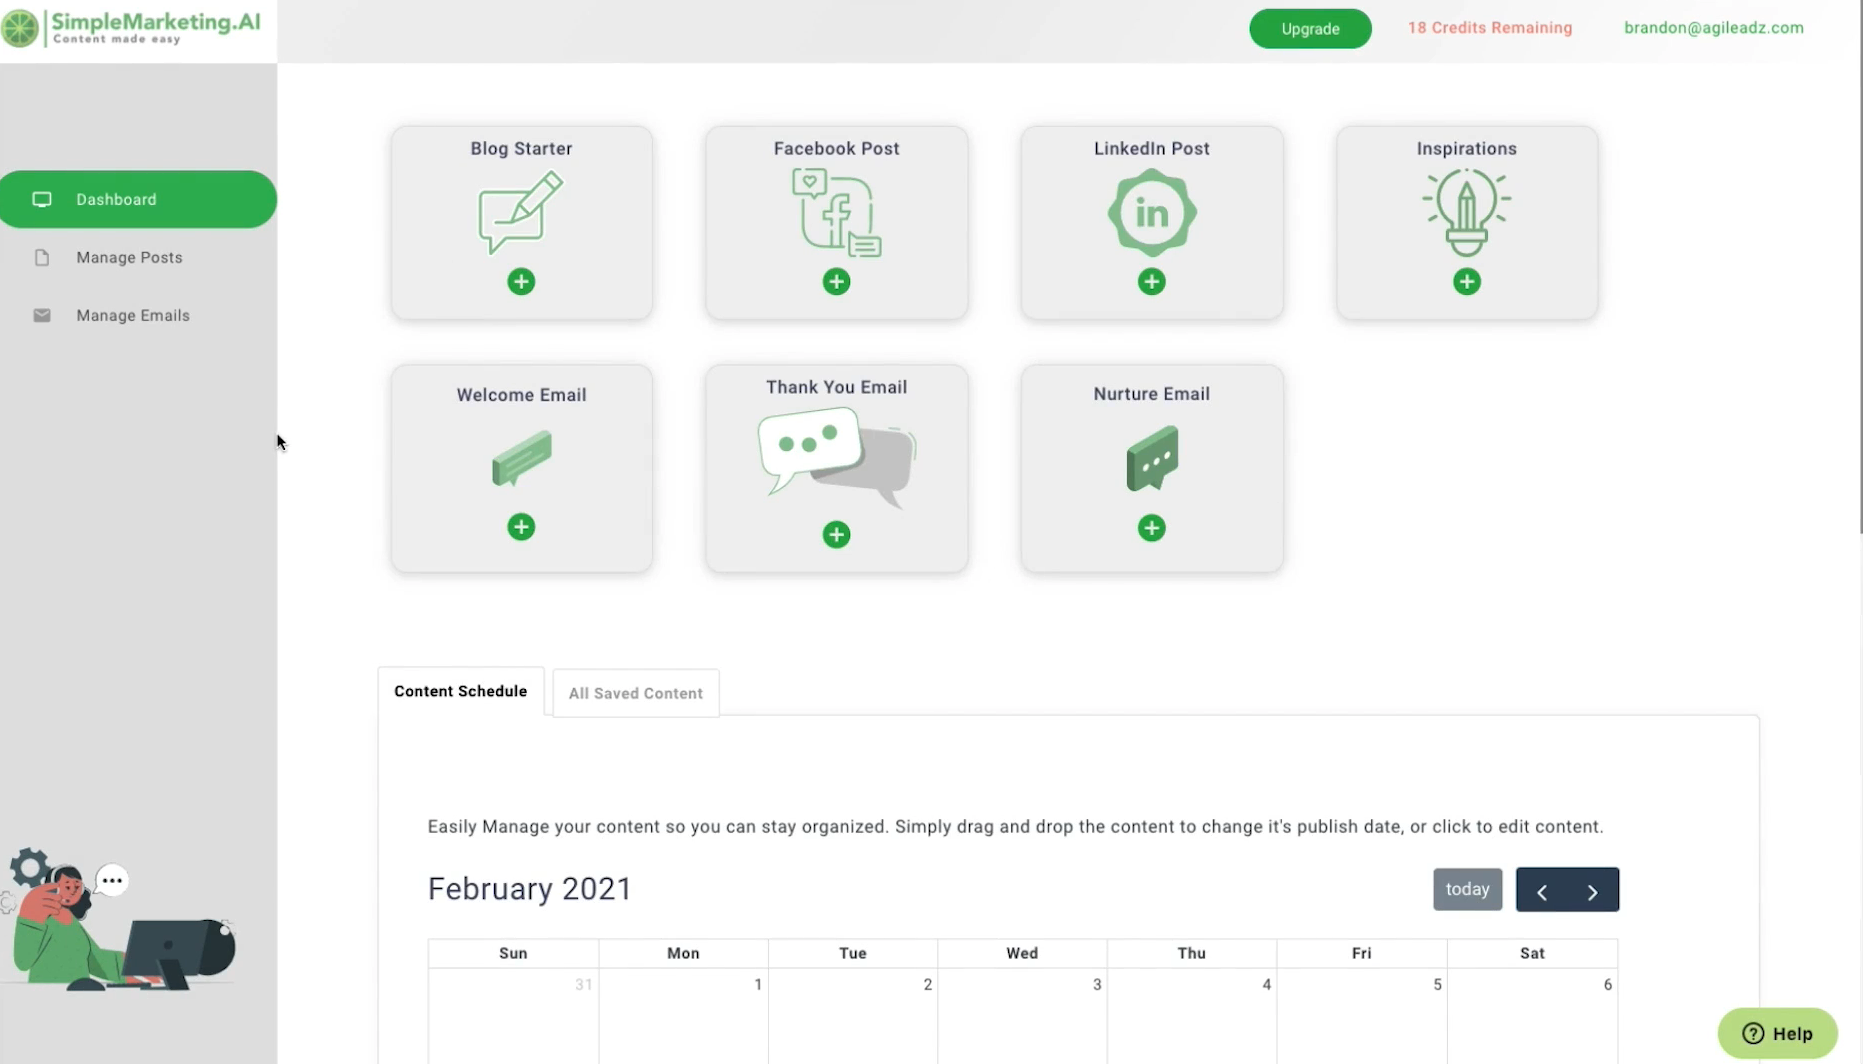Navigate to the previous calendar month
This screenshot has height=1064, width=1863.
(x=1541, y=889)
